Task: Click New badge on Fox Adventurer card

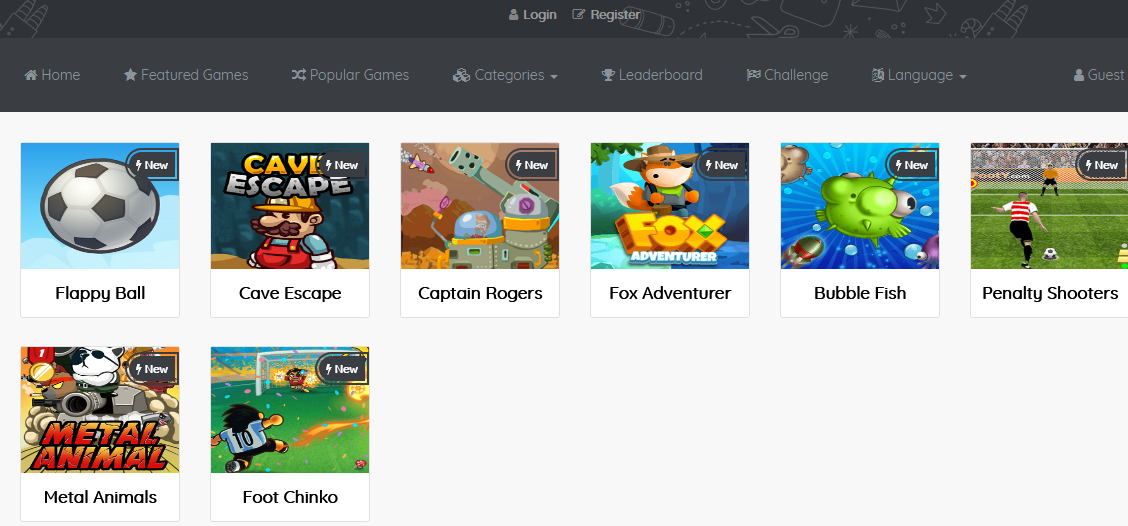Action: [x=722, y=165]
